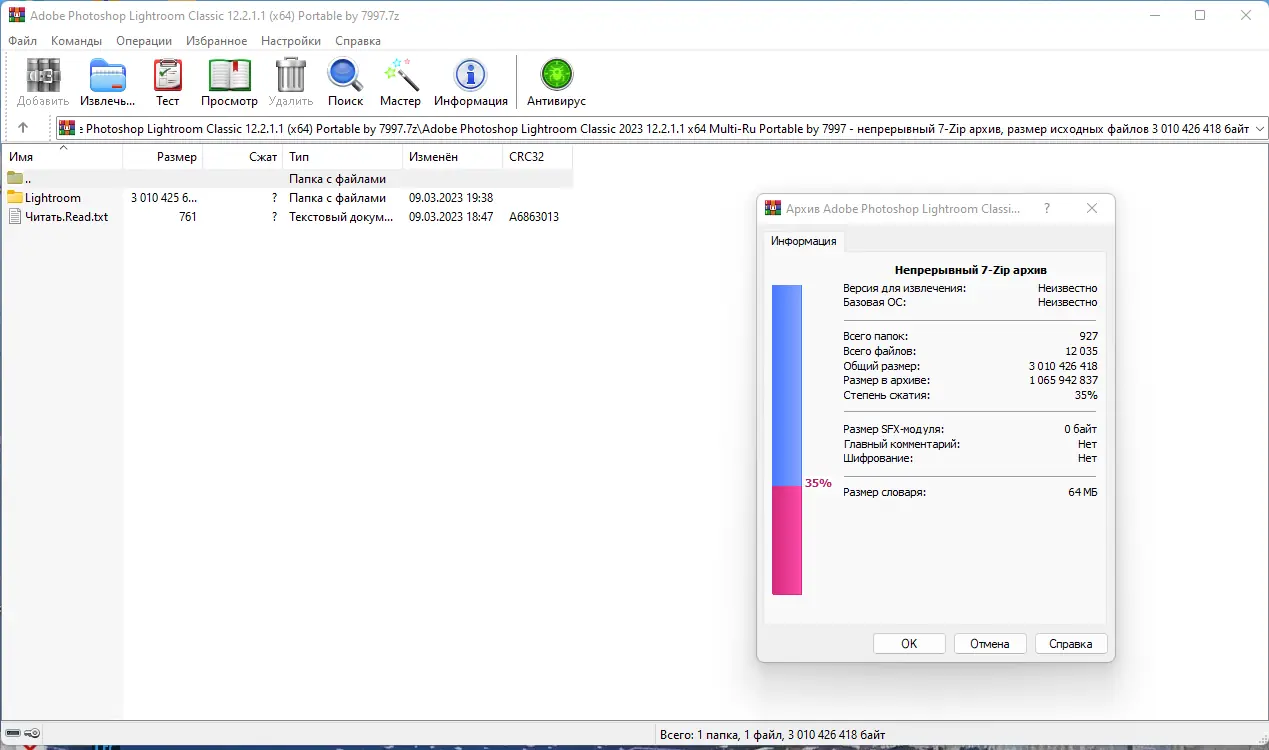The width and height of the screenshot is (1269, 750).
Task: Click the Извлечь toolbar icon
Action: [x=108, y=76]
